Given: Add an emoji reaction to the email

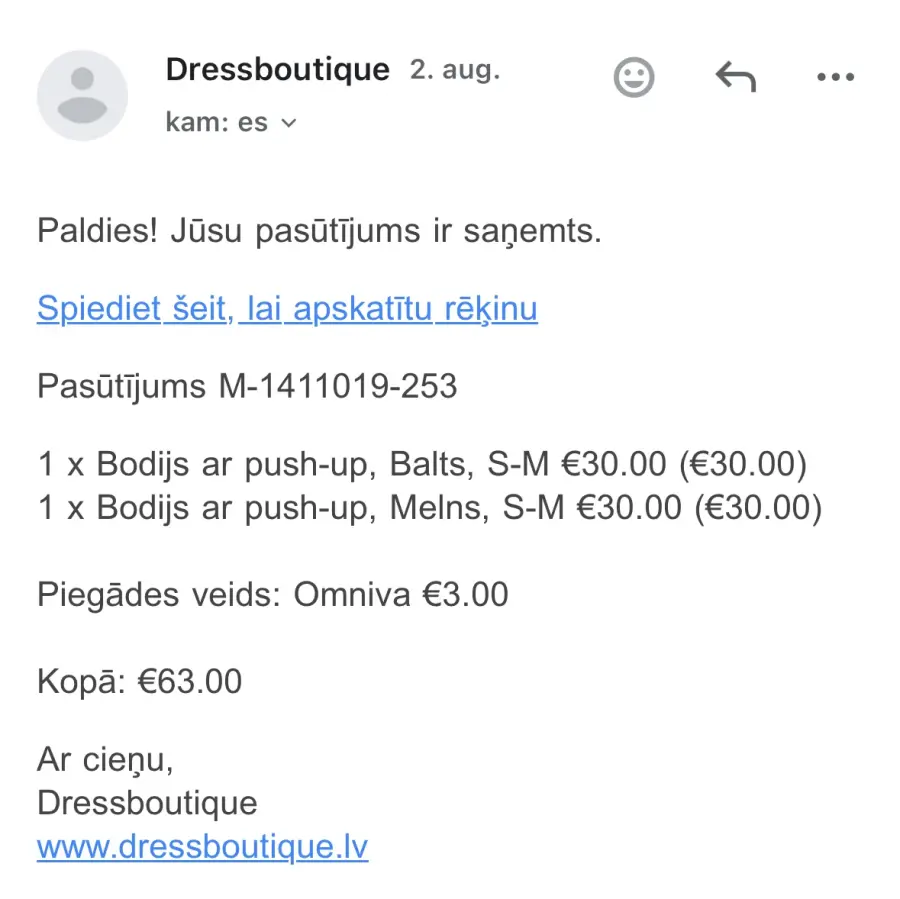Looking at the screenshot, I should coord(634,77).
